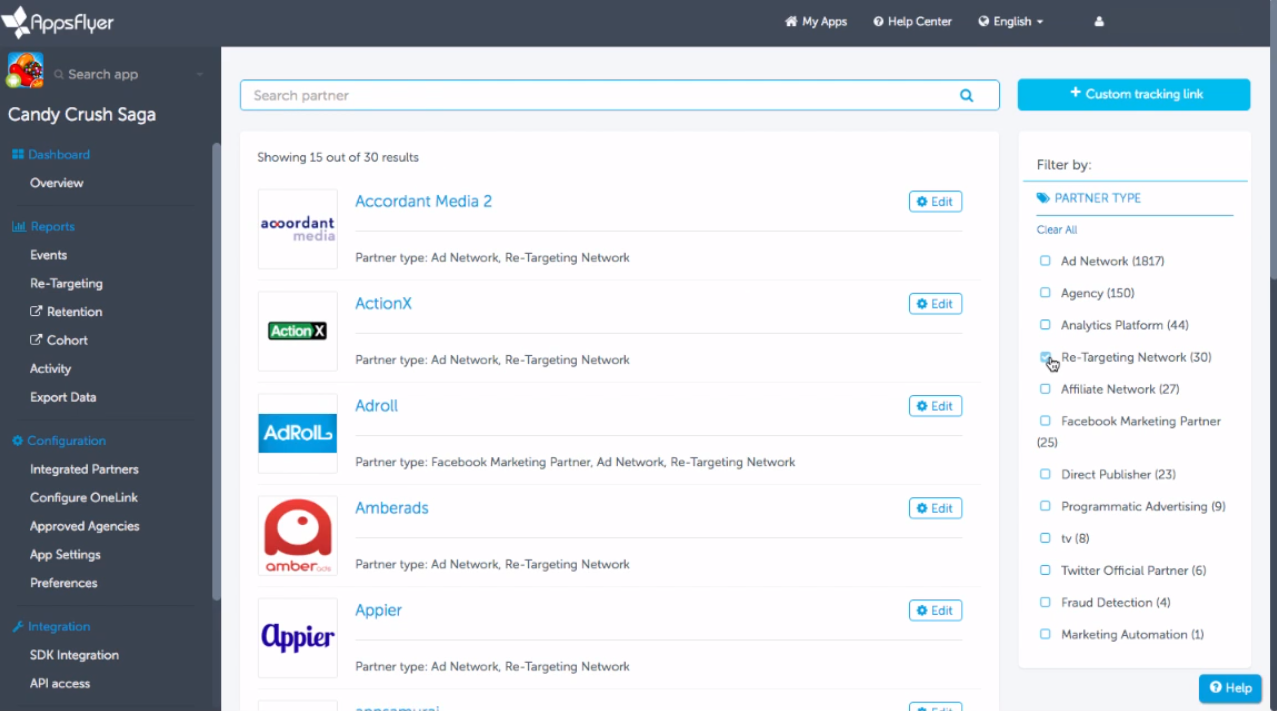Expand the user account menu

(x=1098, y=21)
